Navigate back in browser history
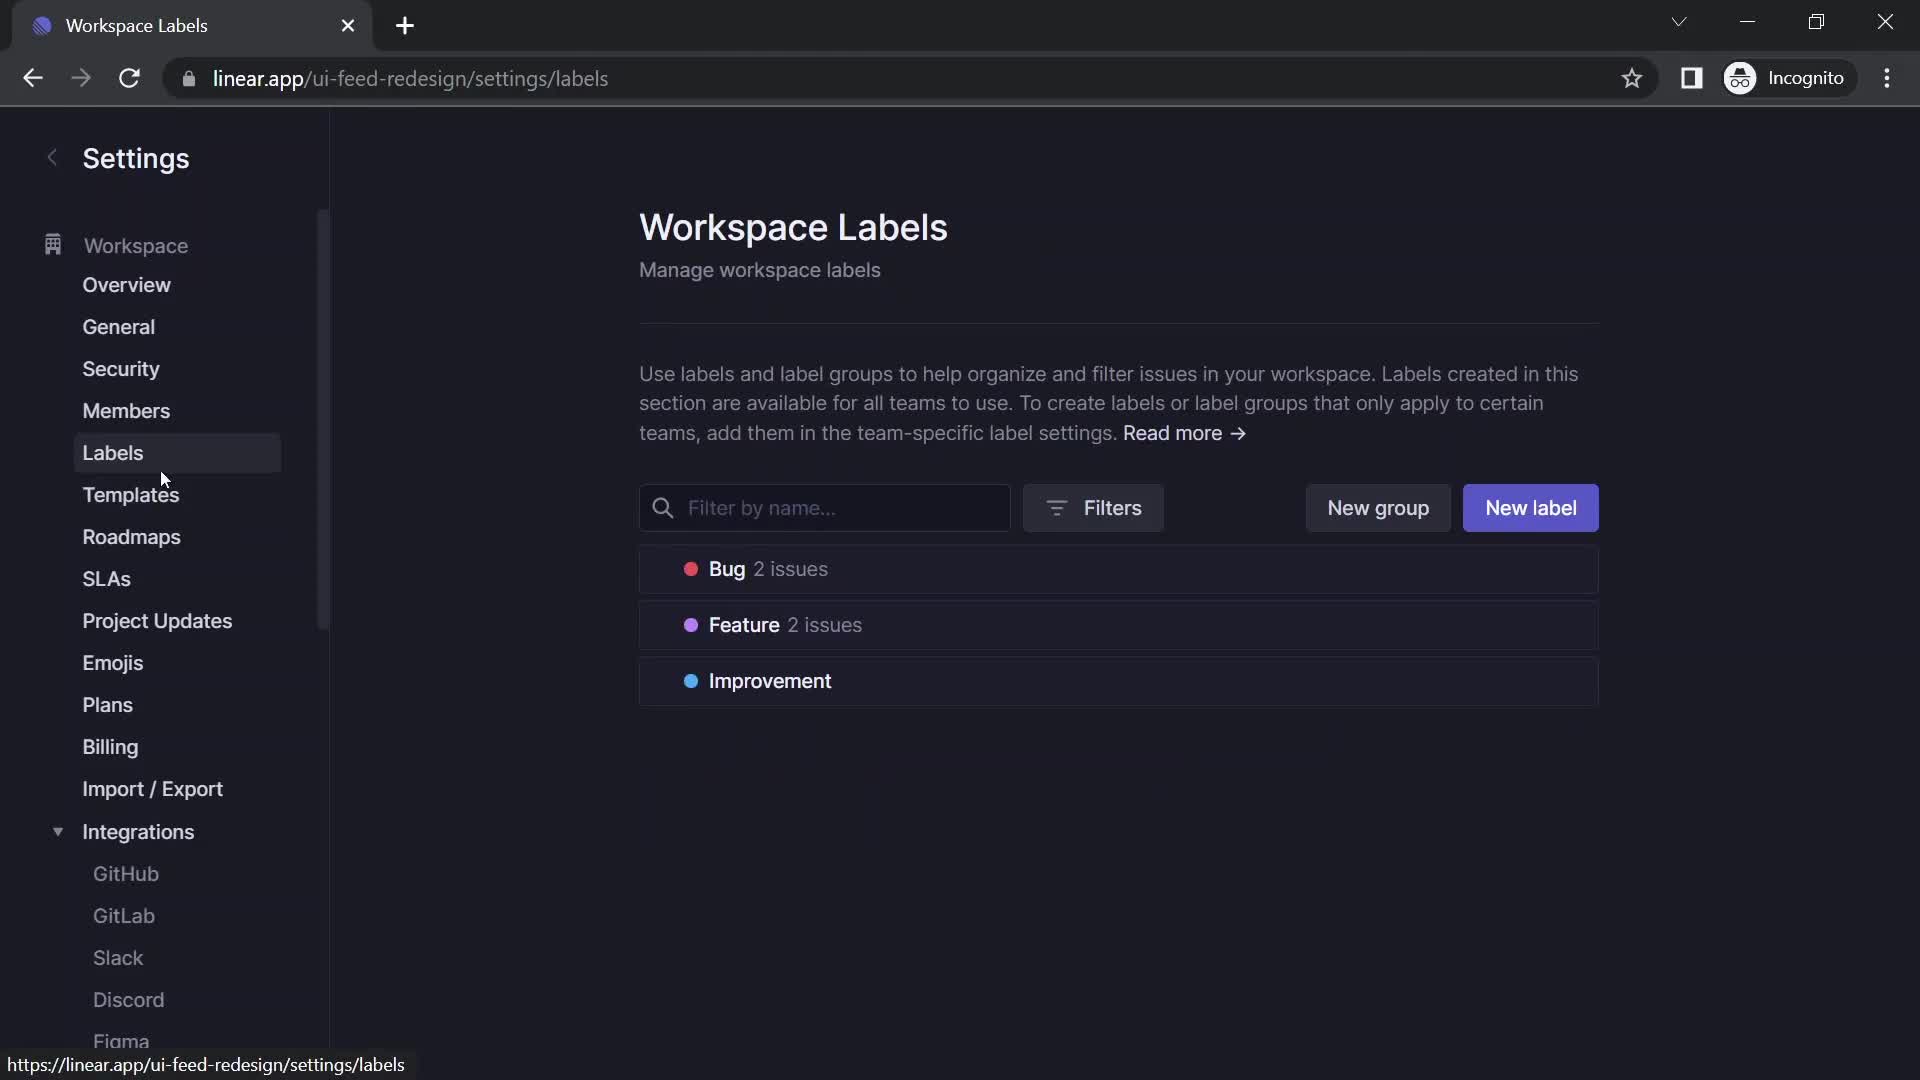This screenshot has height=1080, width=1920. (x=33, y=78)
